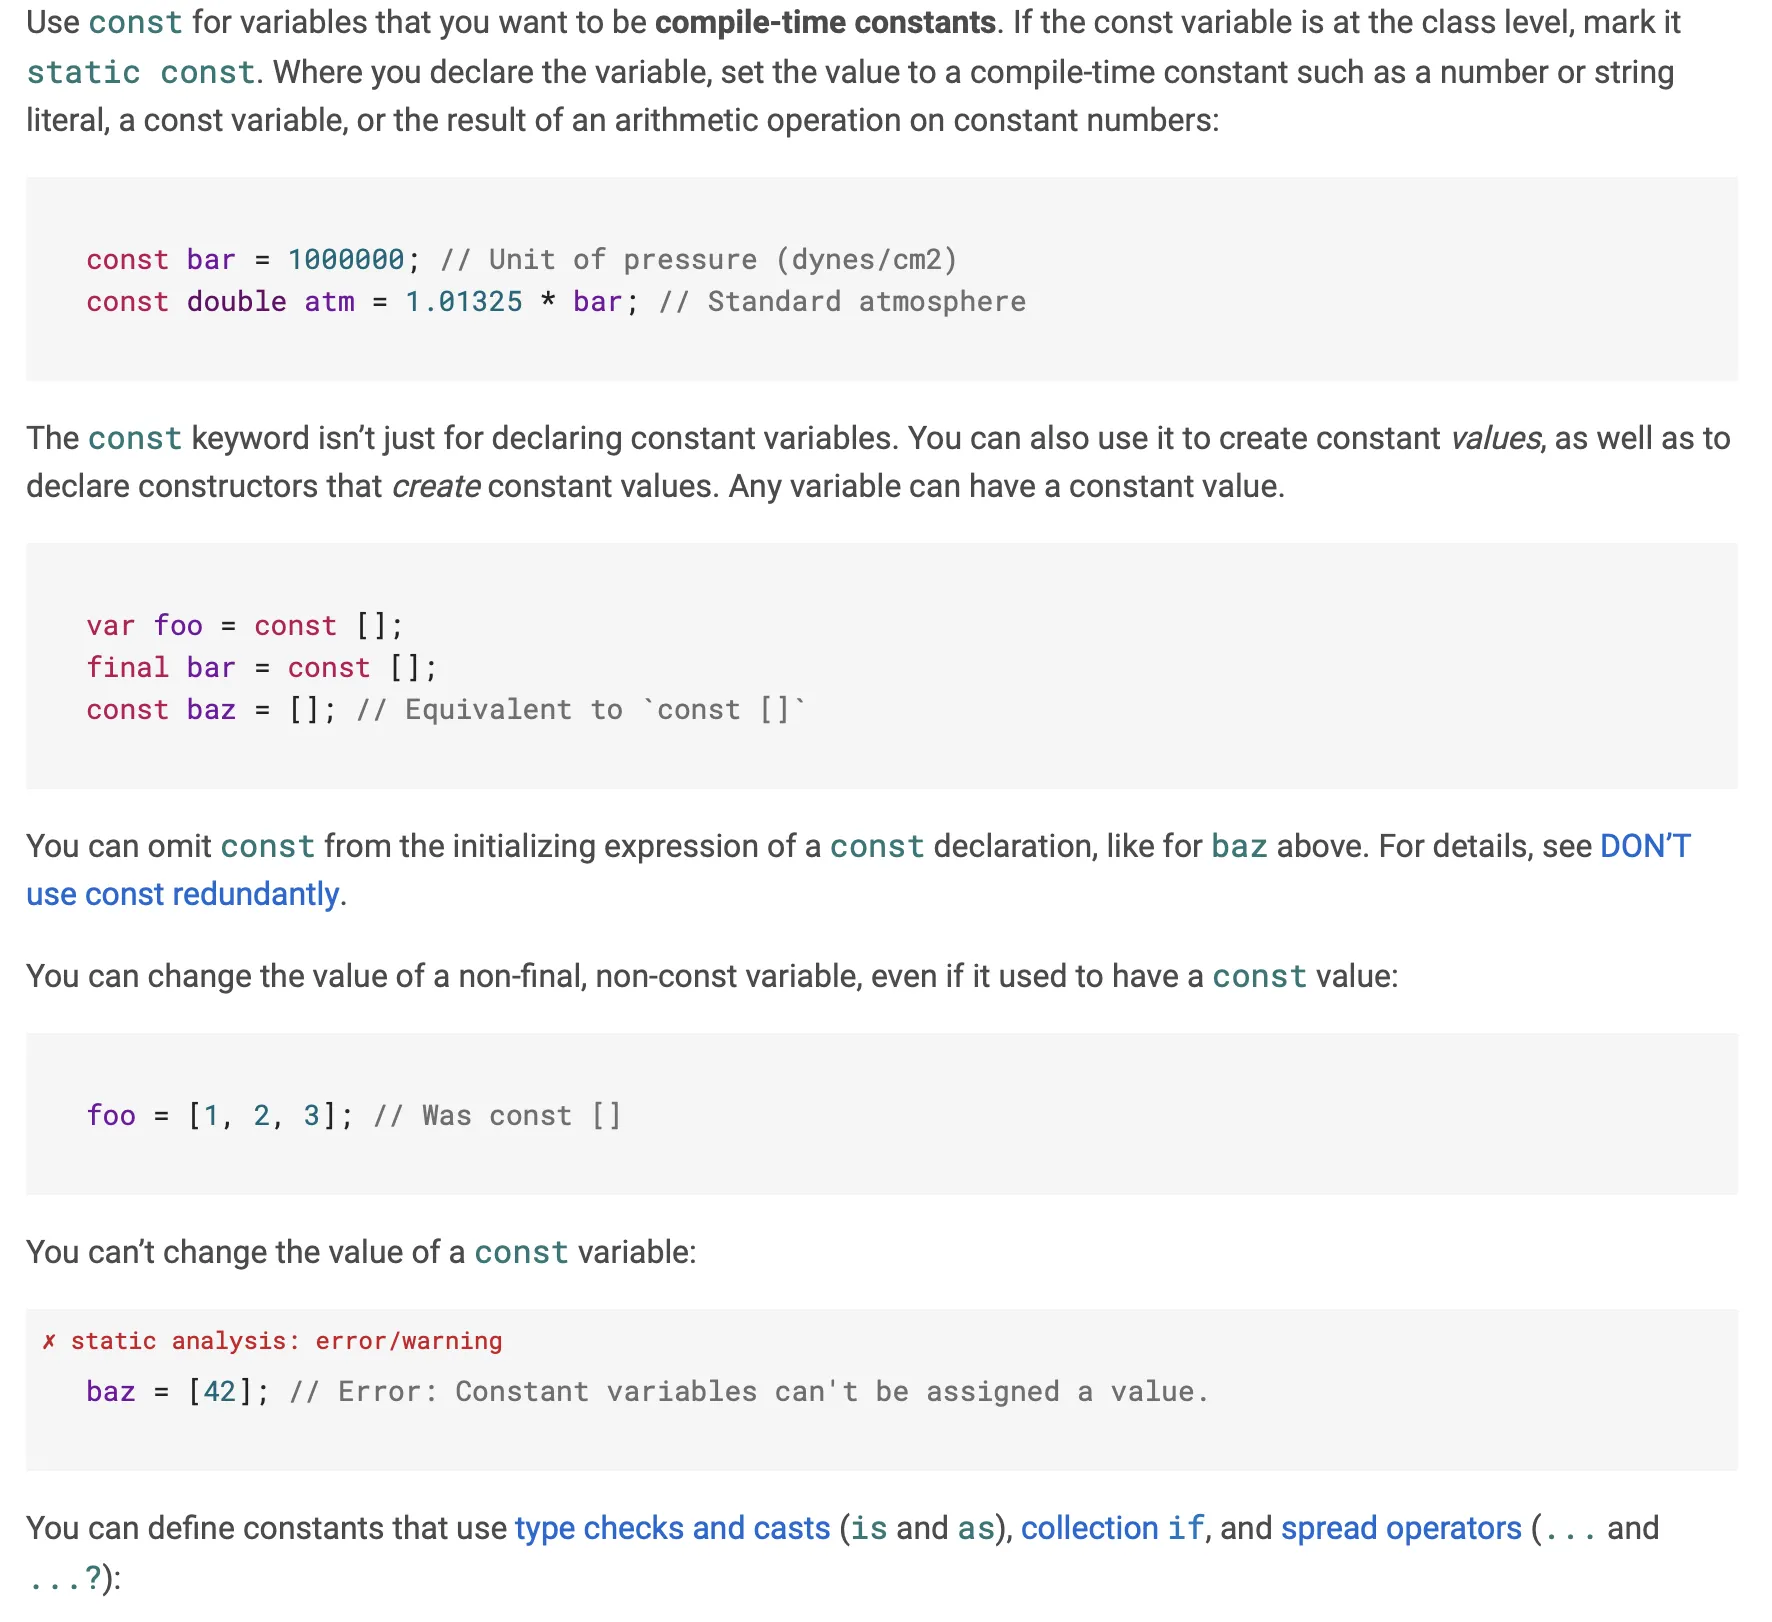The height and width of the screenshot is (1622, 1772).
Task: Click the bold "compile-time constants" text
Action: click(825, 22)
